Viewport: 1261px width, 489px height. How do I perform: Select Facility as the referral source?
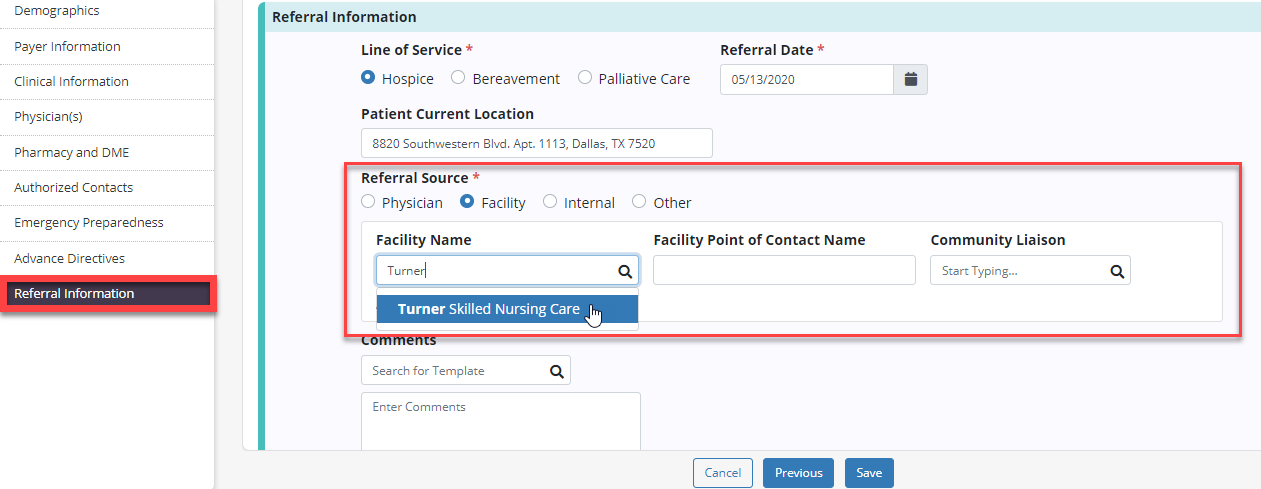[466, 202]
